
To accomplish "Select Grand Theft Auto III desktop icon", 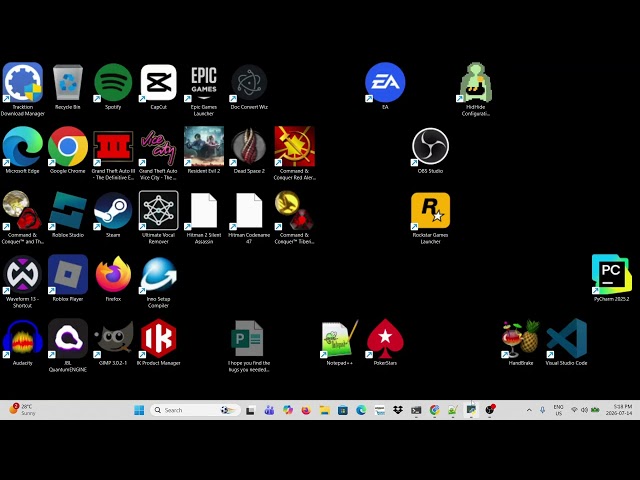I will pyautogui.click(x=113, y=153).
